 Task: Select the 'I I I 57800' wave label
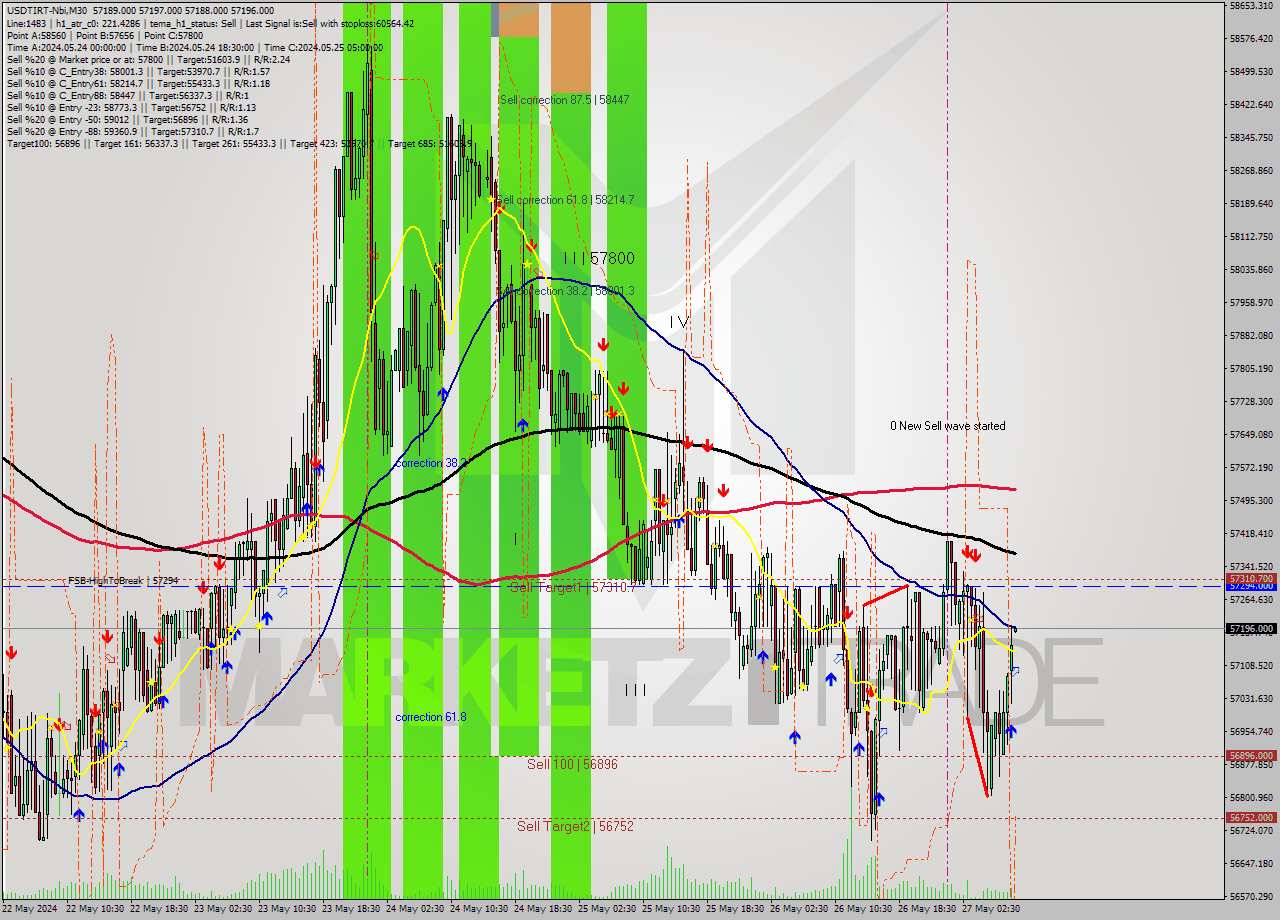(x=598, y=258)
